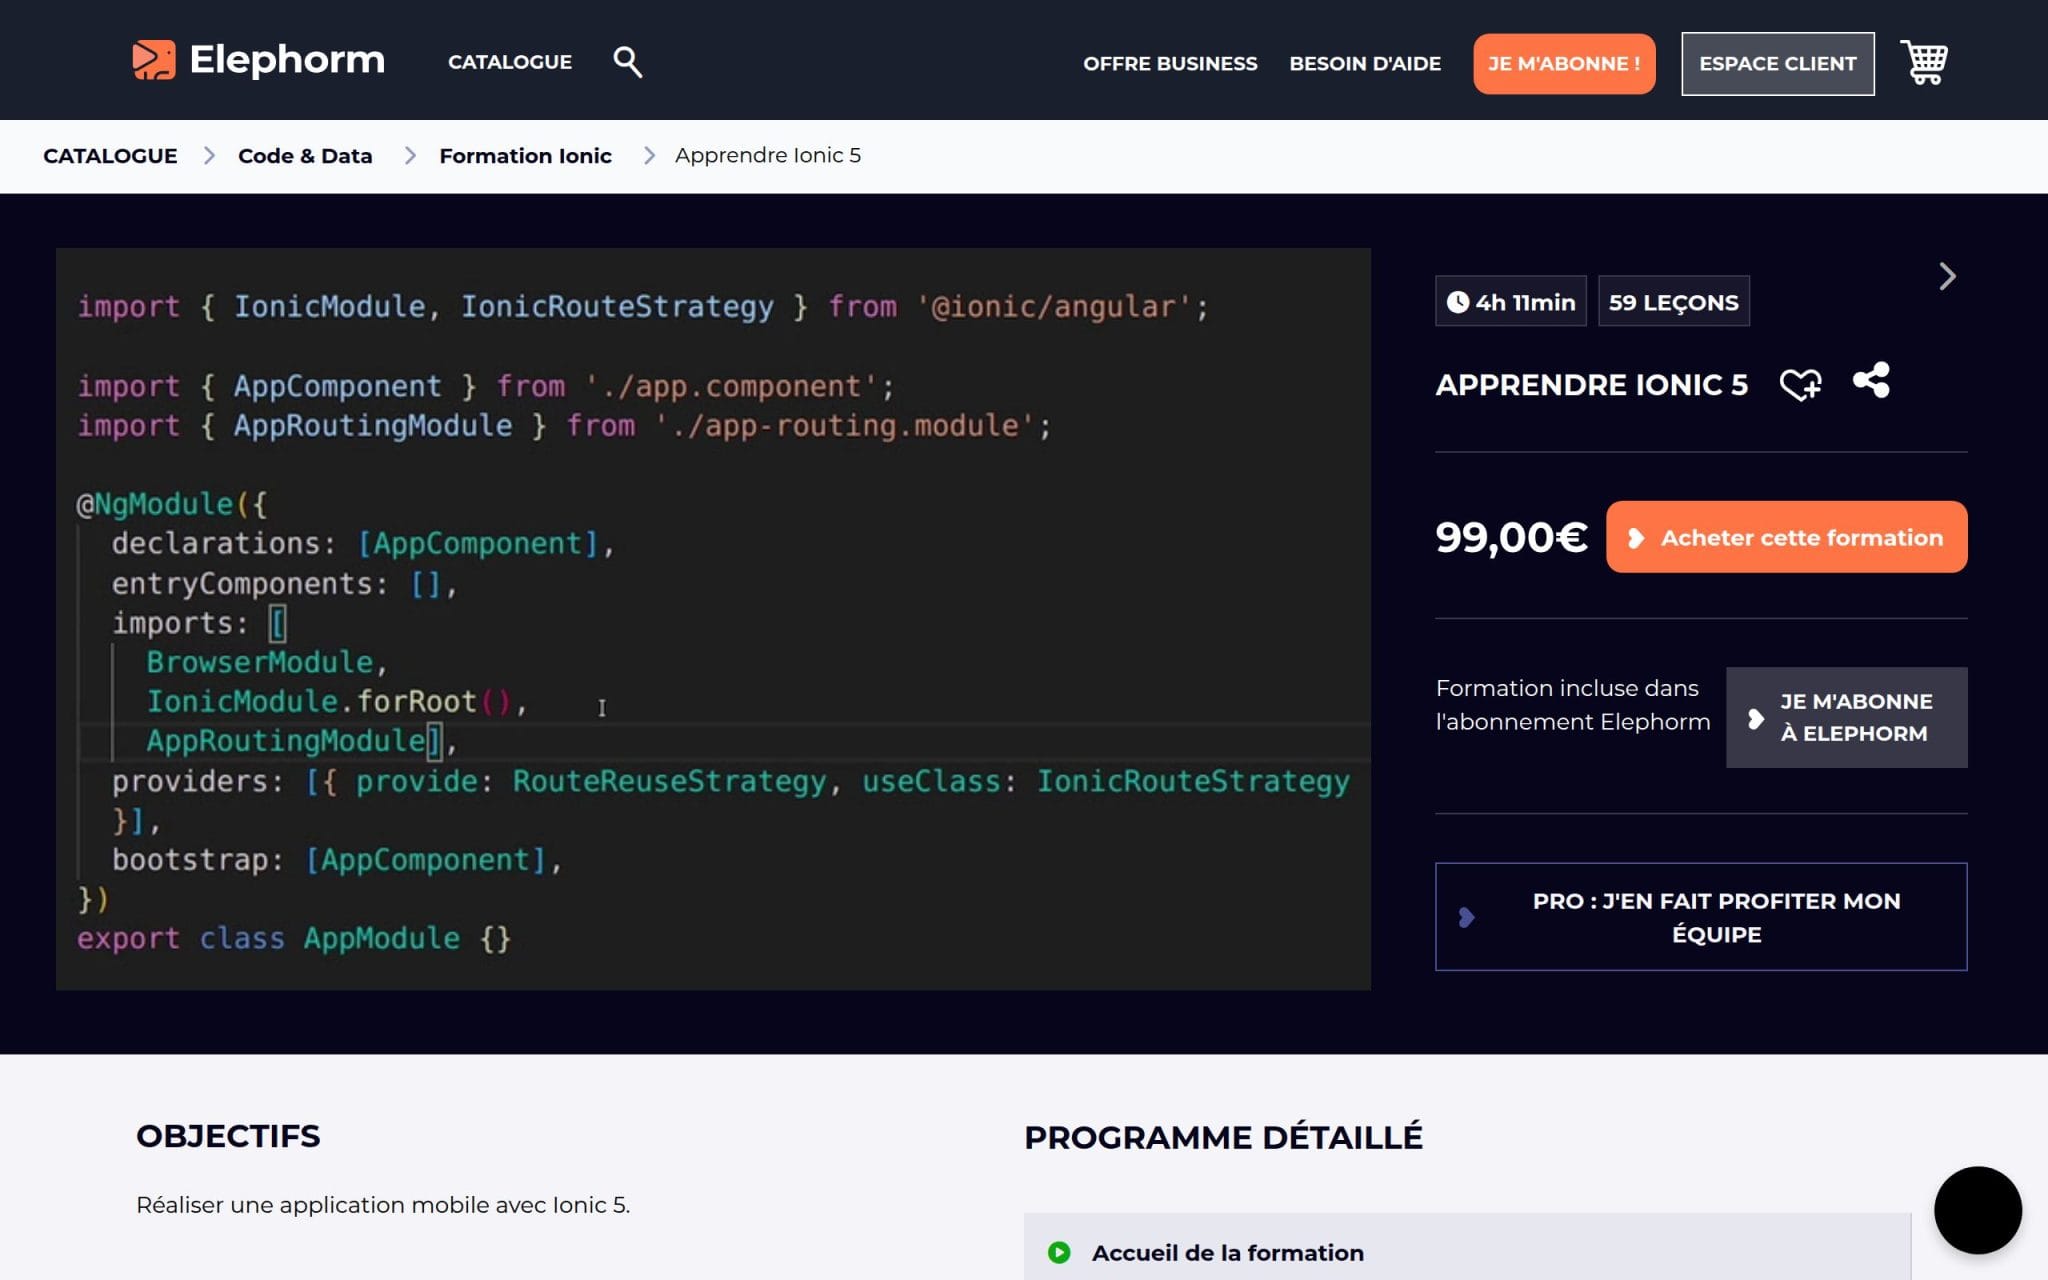2048x1280 pixels.
Task: Click JE M'ABONNE À ELEPHORM button
Action: 1847,717
